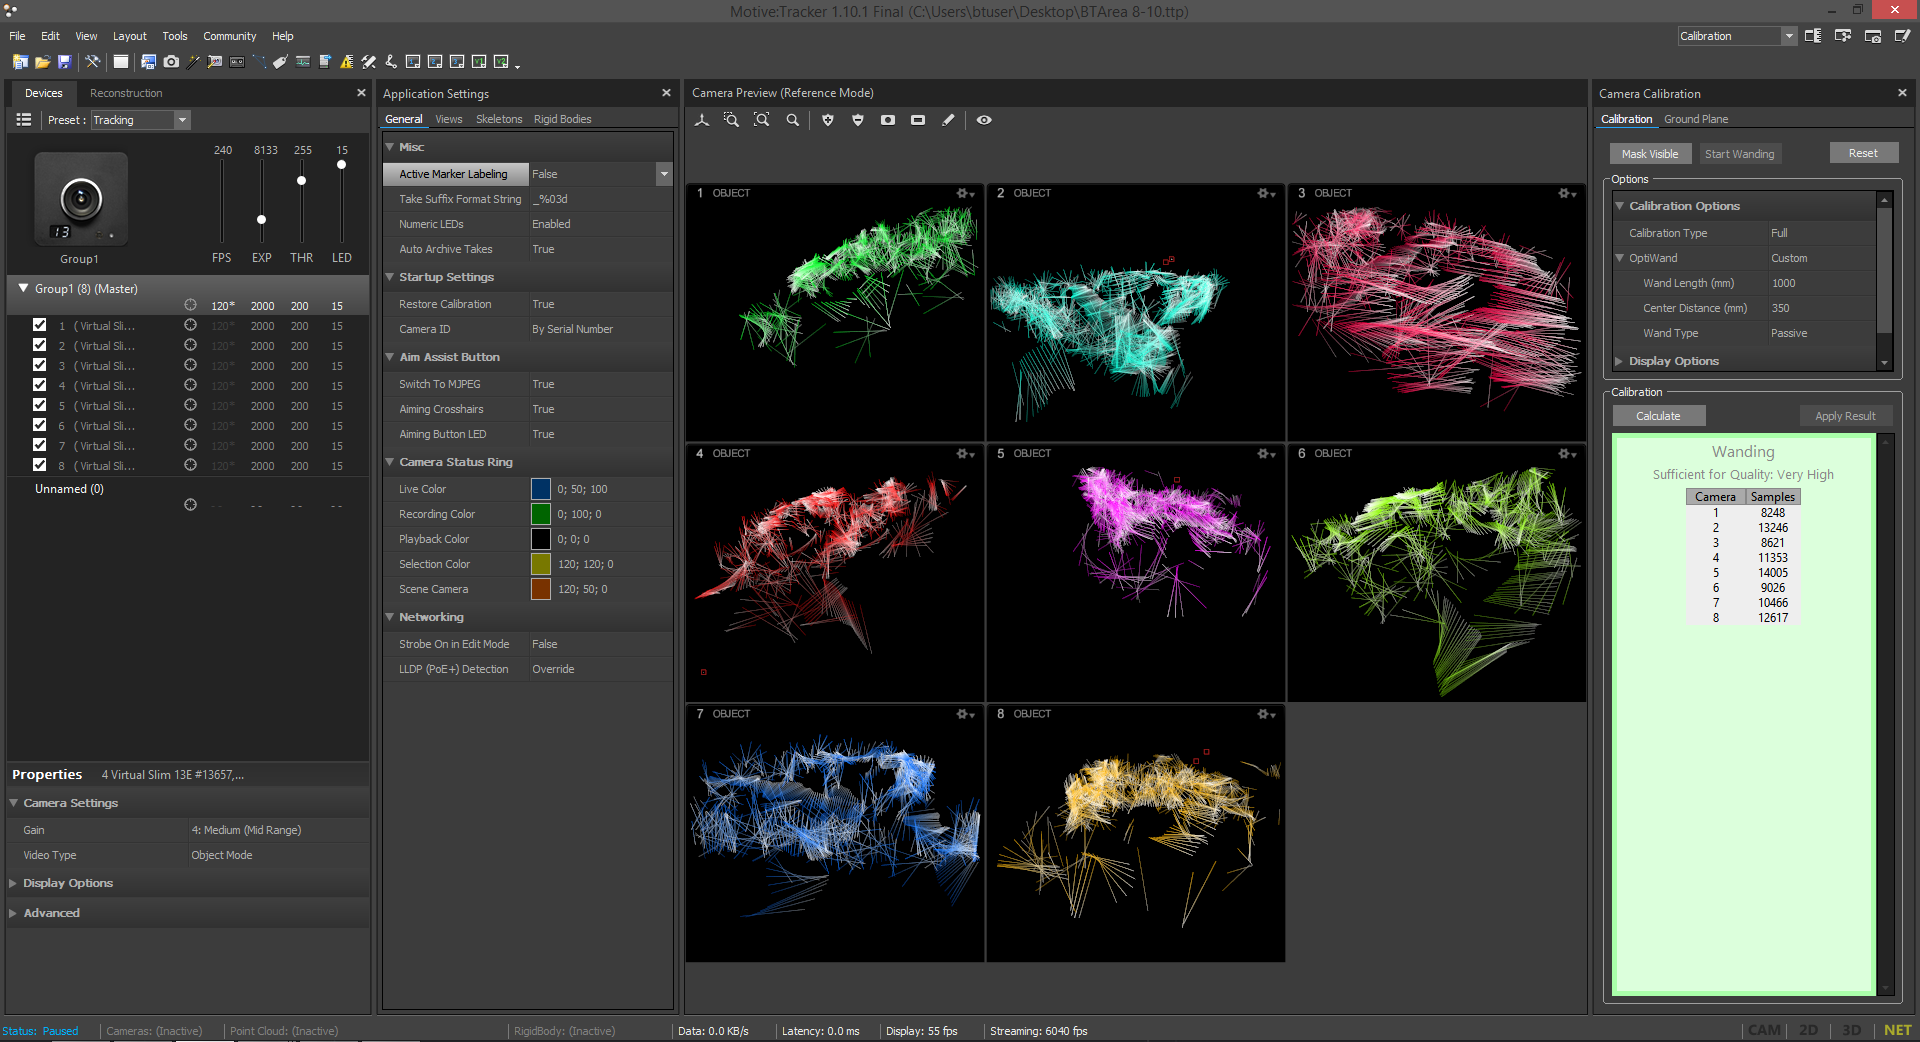Click the pencil icon in Camera Preview toolbar
The image size is (1920, 1042).
tap(948, 120)
